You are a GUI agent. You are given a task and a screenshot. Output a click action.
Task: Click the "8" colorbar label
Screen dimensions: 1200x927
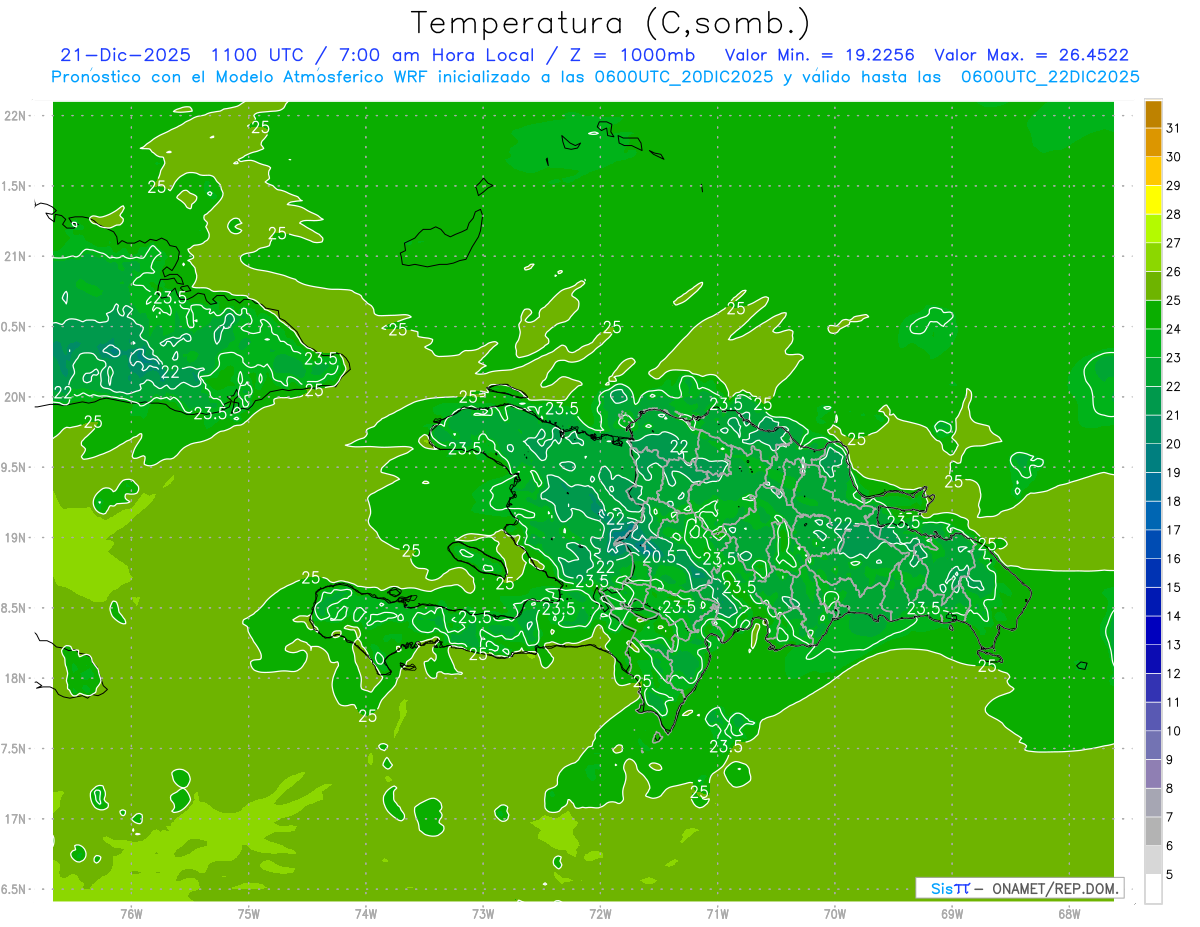1170,789
